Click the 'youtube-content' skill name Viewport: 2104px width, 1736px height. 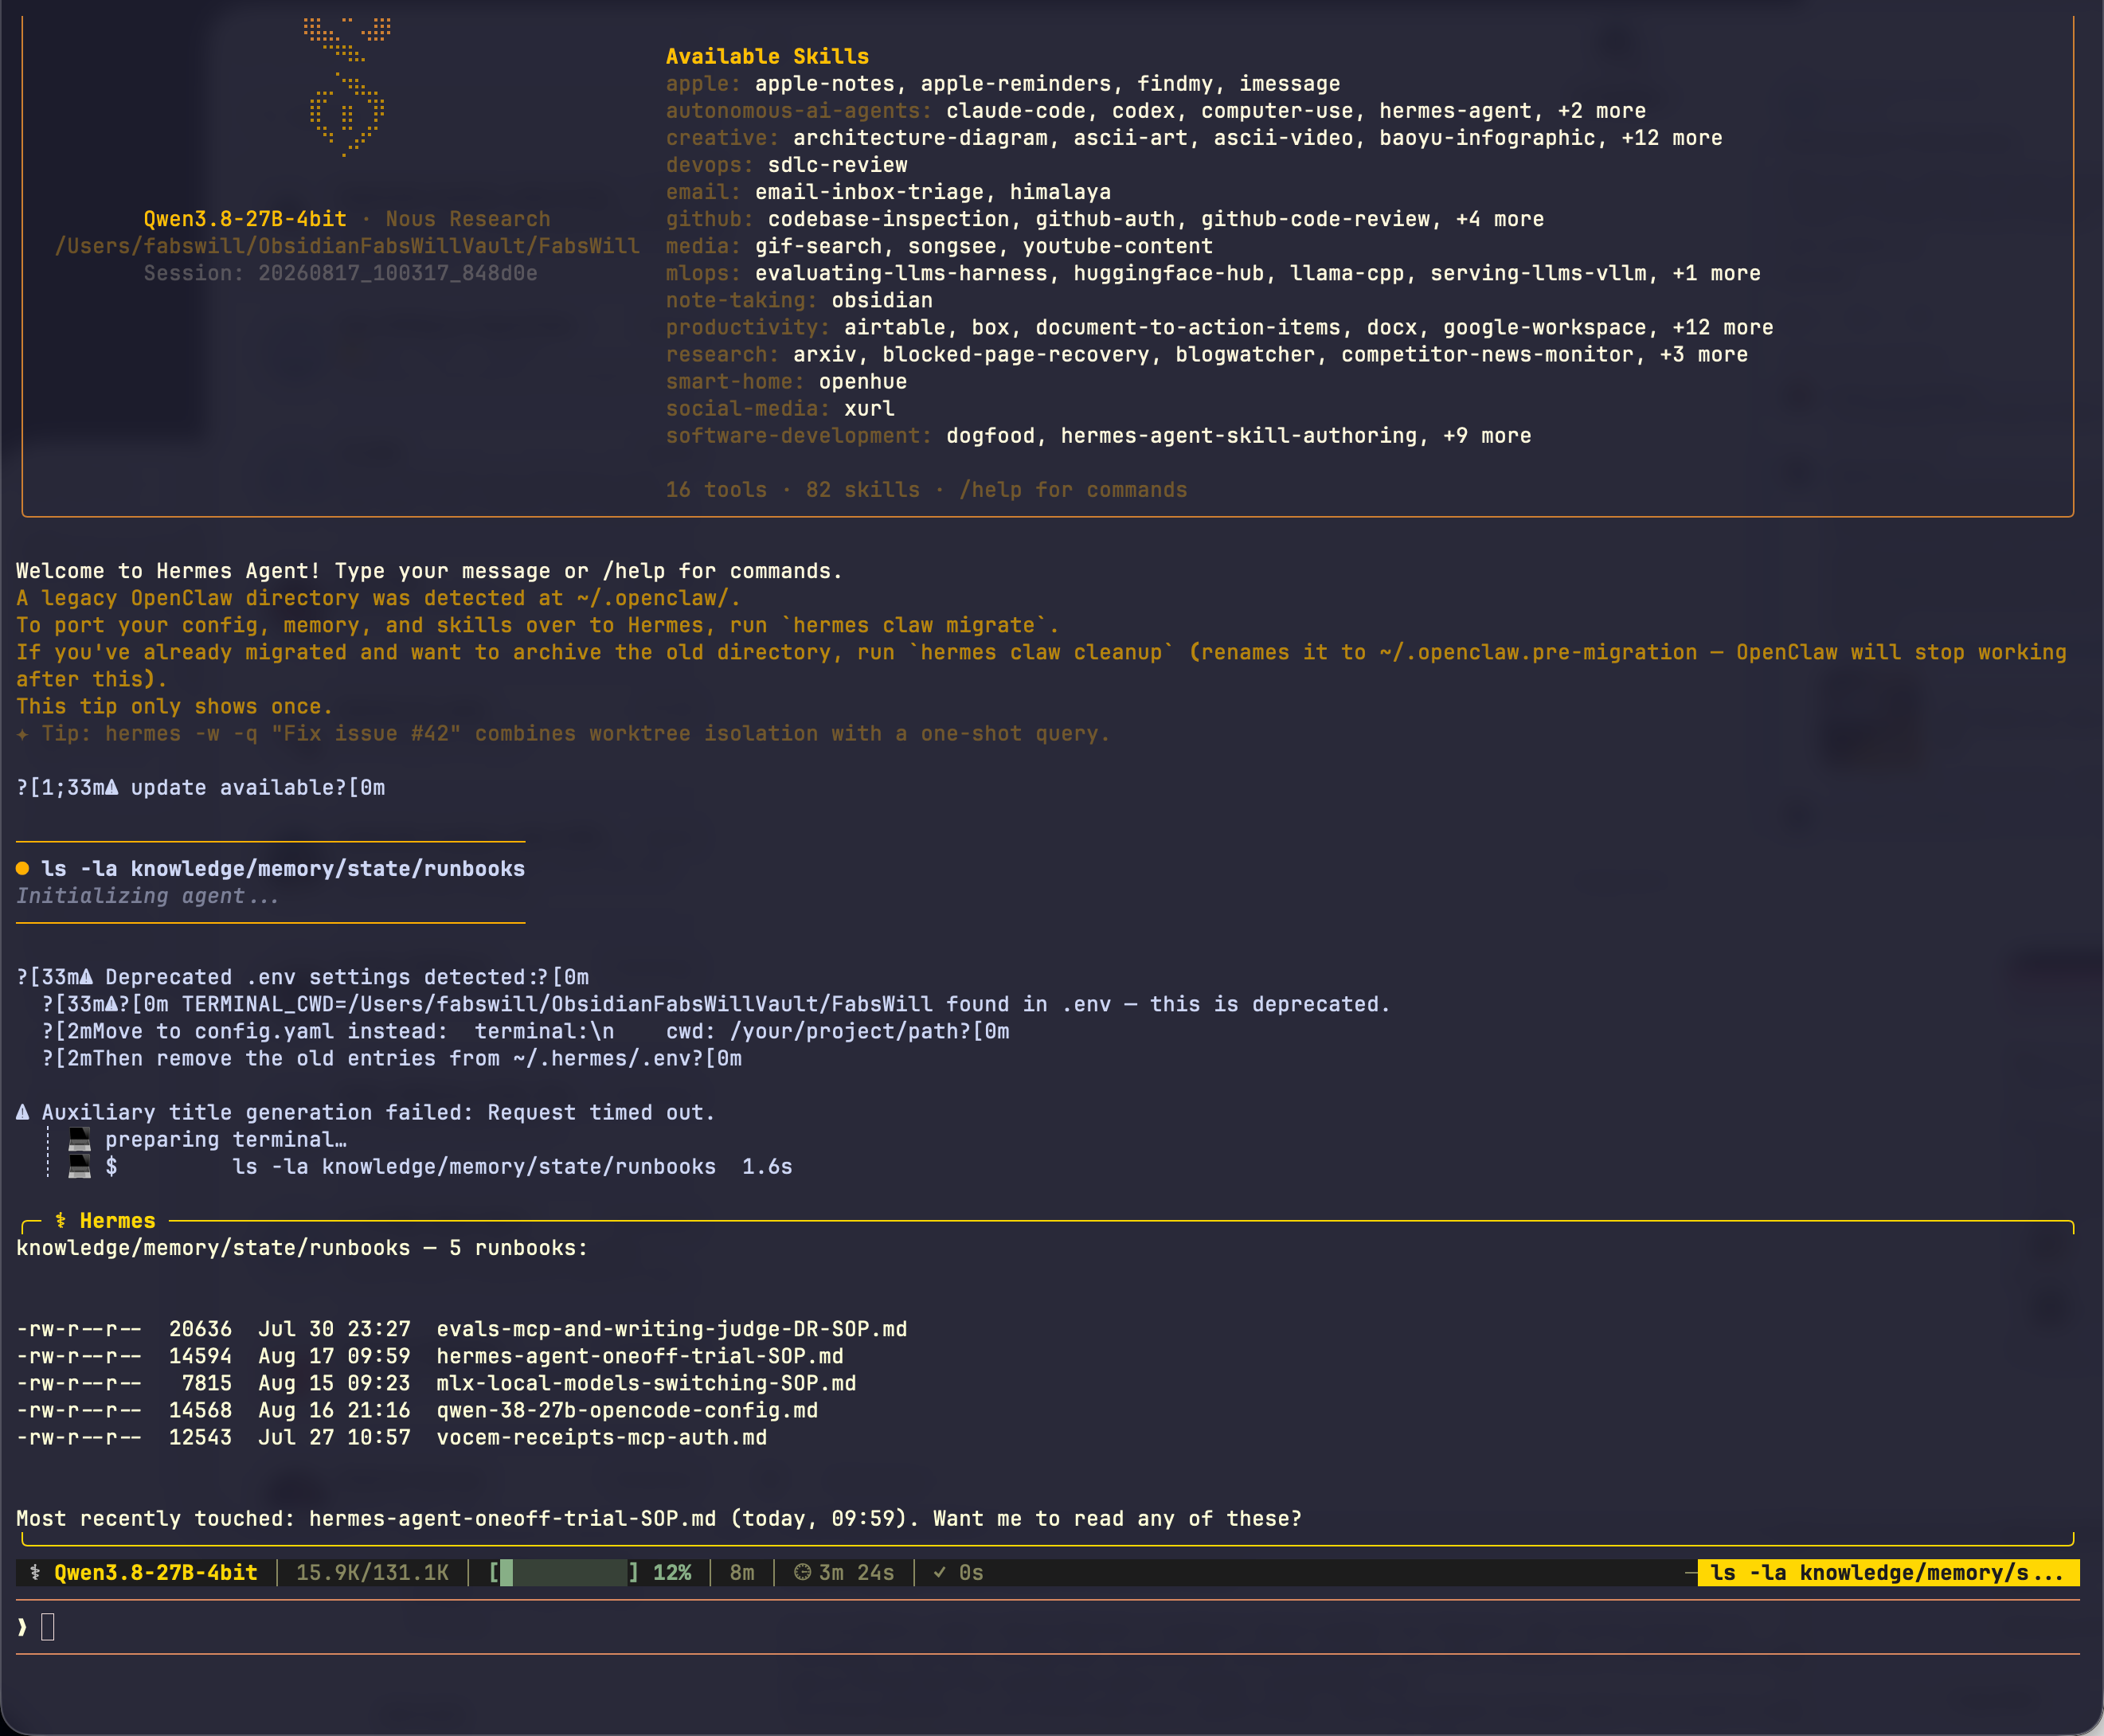1117,245
